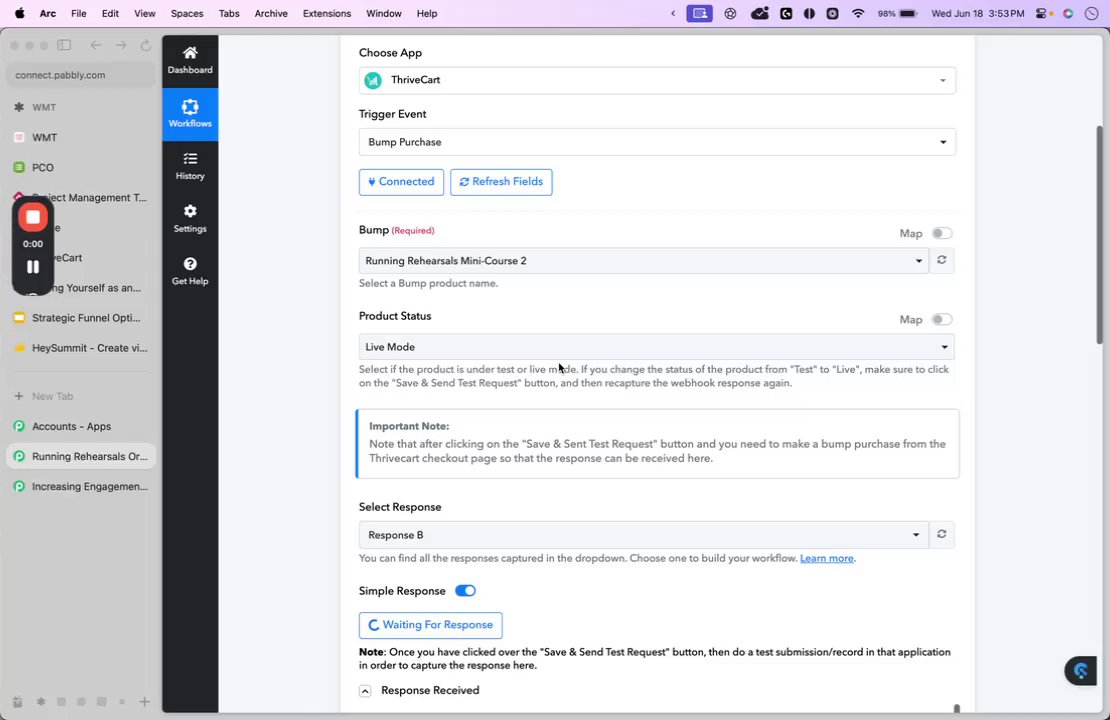Screen dimensions: 1110x720
Task: Click the screen mirroring menu bar icon
Action: (x=699, y=13)
